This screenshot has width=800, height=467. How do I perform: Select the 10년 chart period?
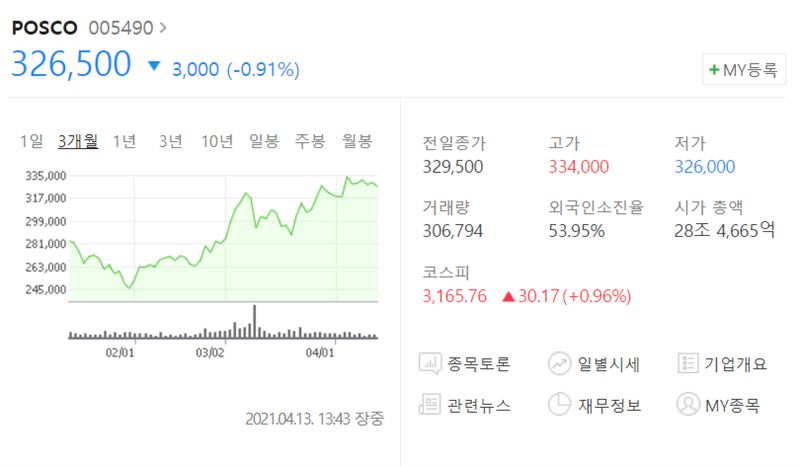click(217, 141)
